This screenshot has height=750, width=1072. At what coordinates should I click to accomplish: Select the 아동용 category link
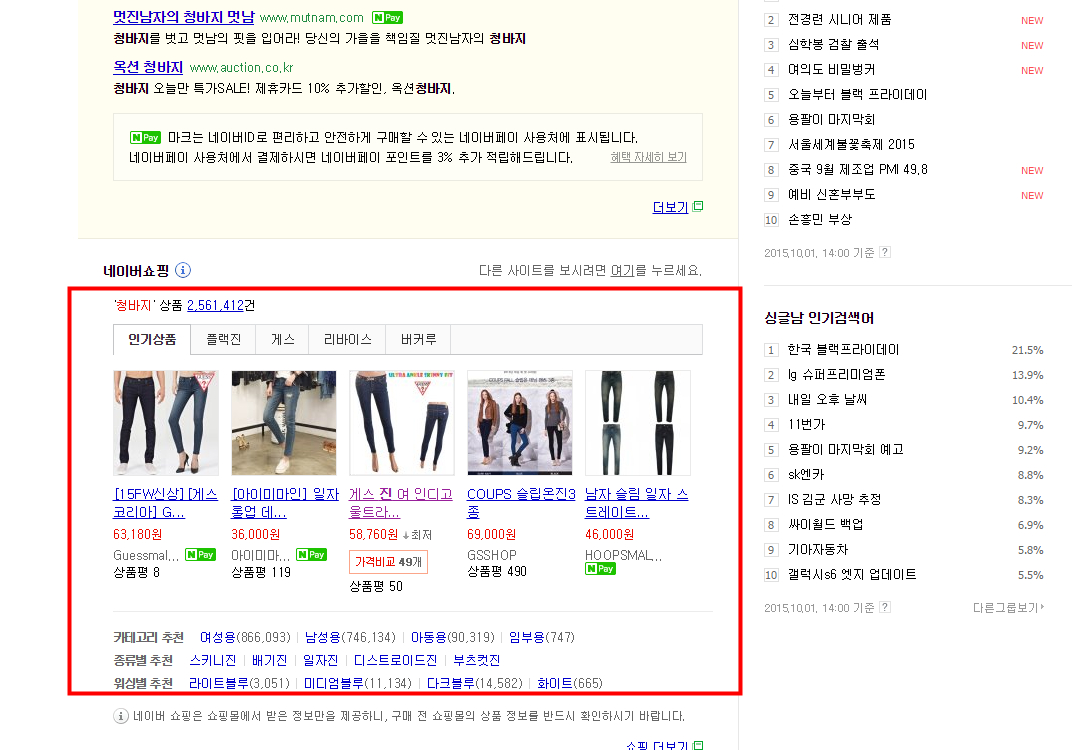point(429,637)
